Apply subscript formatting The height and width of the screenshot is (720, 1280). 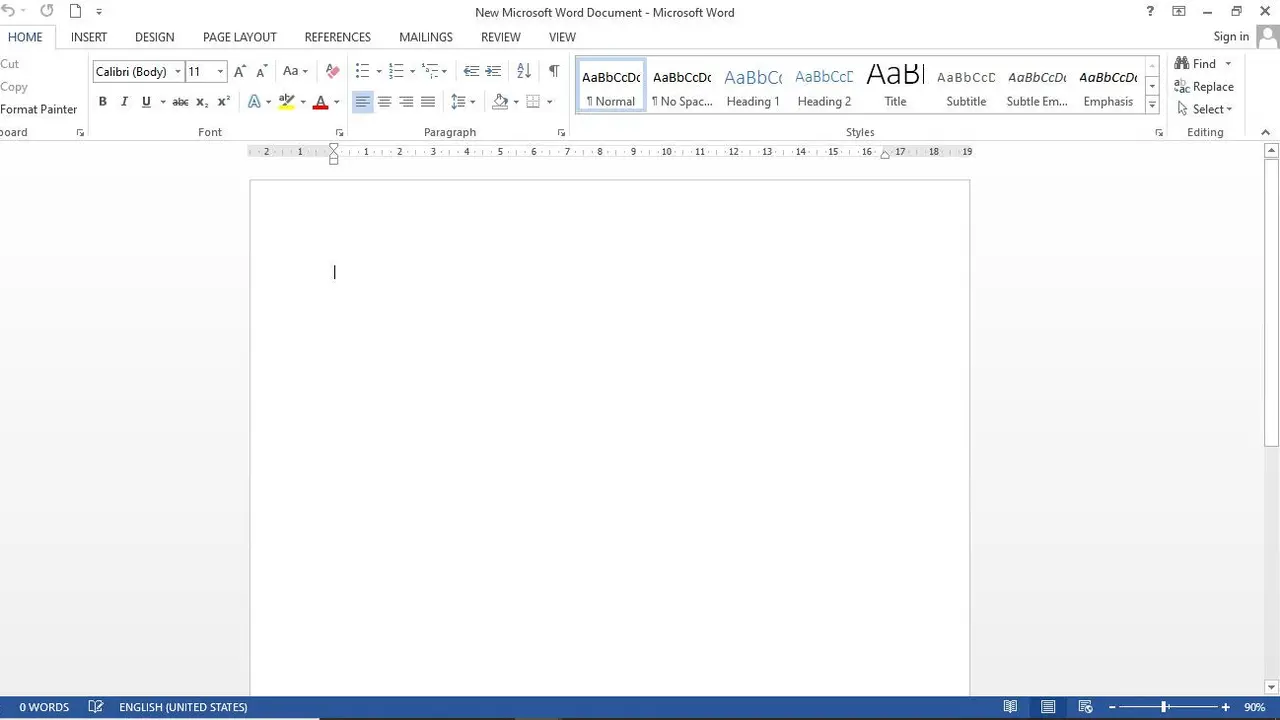coord(201,101)
